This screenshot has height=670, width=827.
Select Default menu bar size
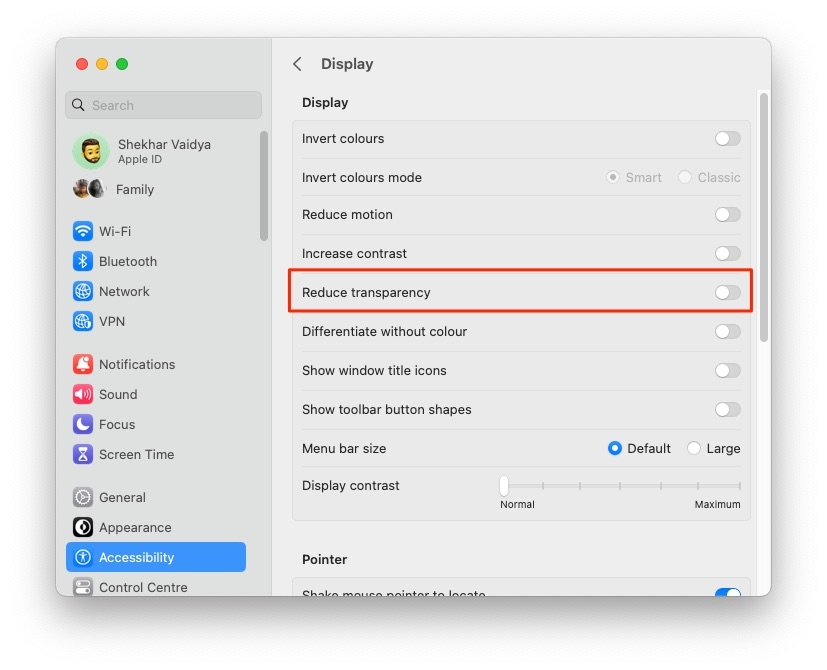(614, 448)
